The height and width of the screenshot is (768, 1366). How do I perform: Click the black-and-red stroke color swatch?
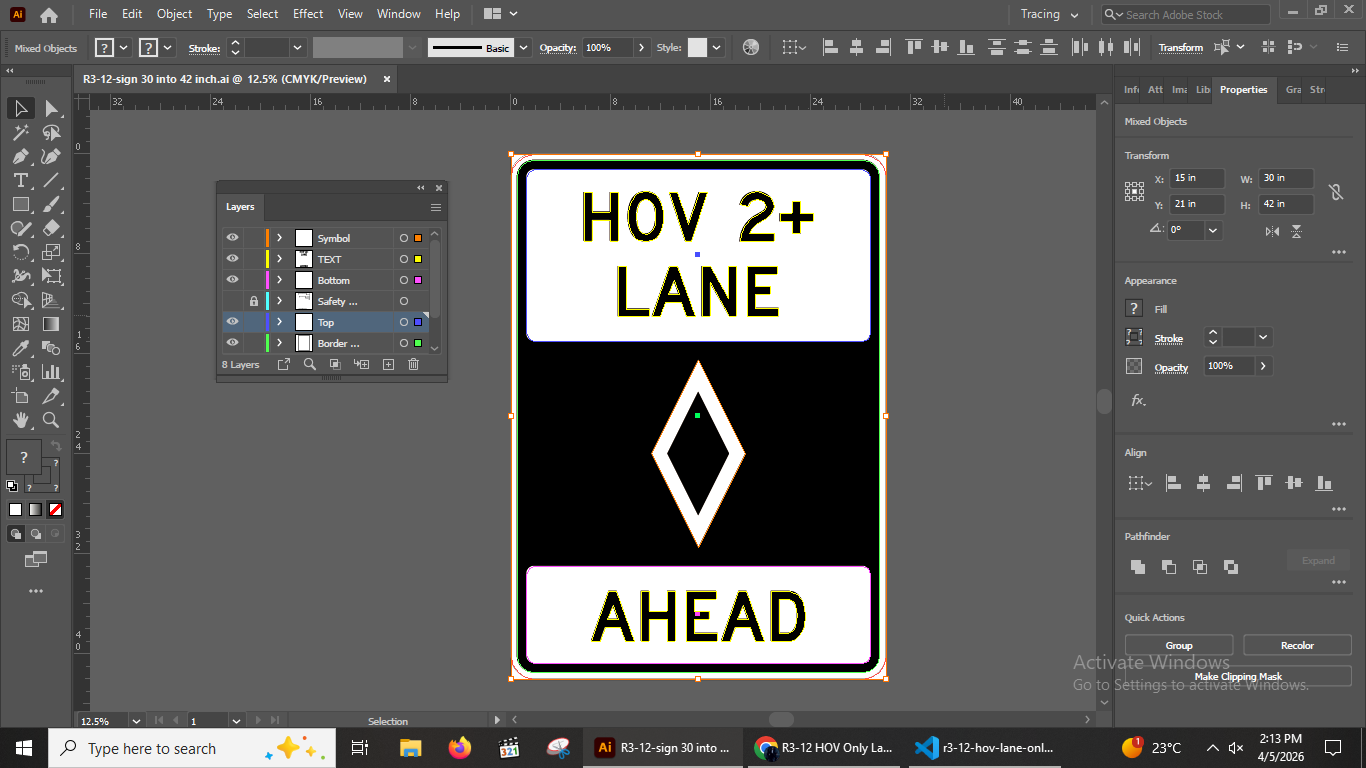57,509
